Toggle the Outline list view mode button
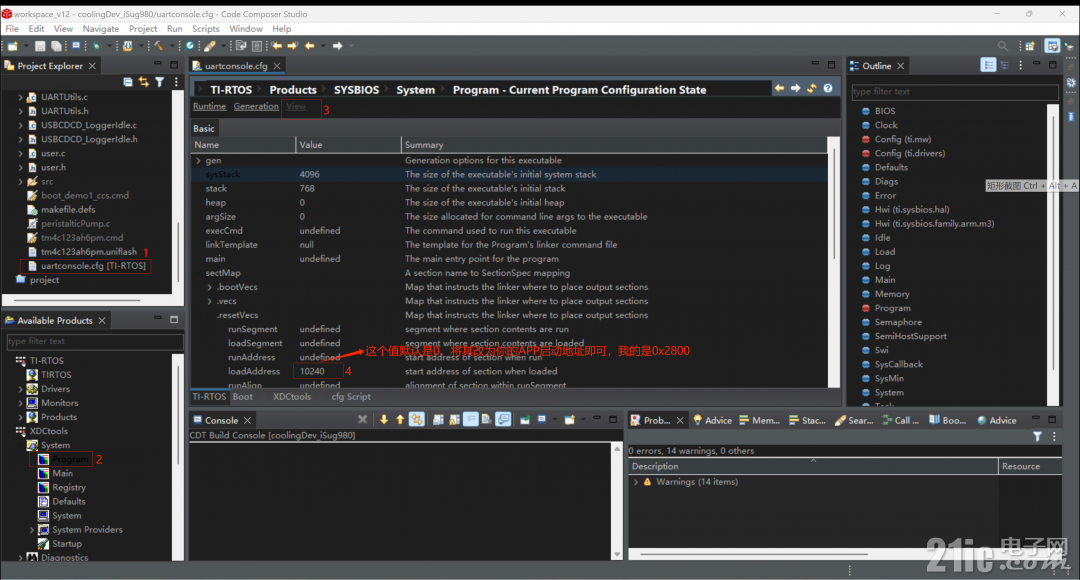The image size is (1080, 580). click(988, 65)
